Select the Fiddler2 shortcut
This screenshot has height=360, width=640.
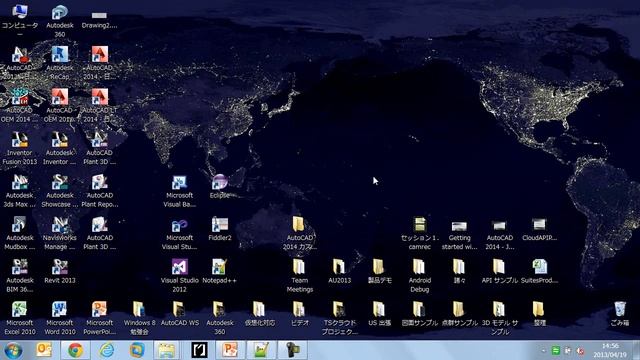(220, 229)
